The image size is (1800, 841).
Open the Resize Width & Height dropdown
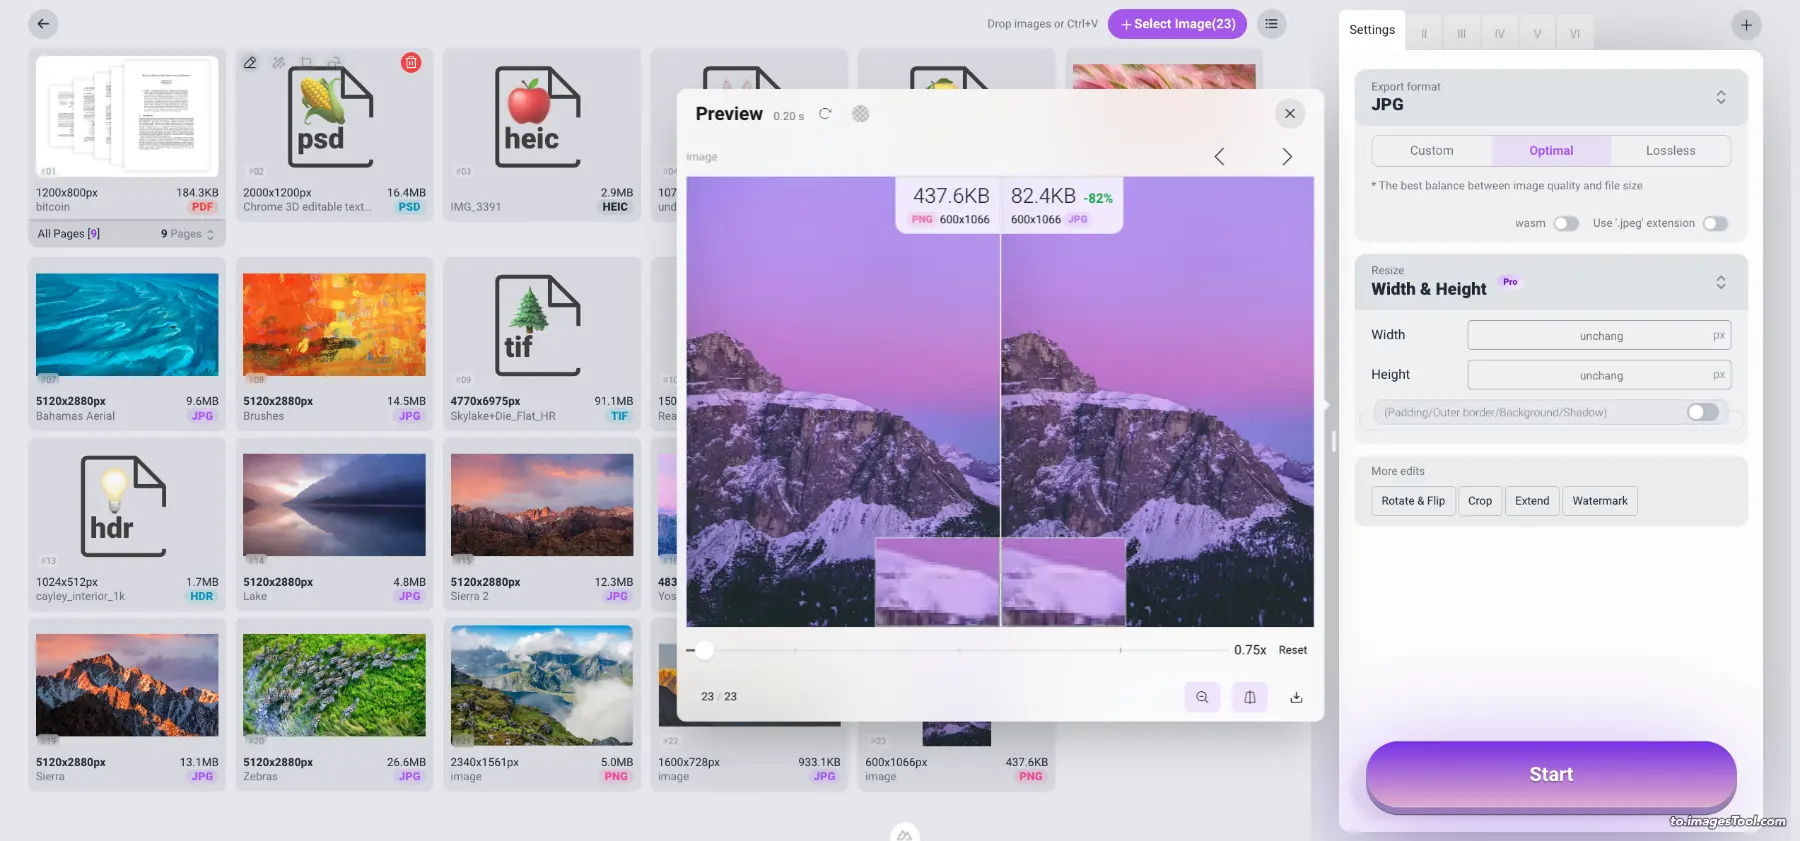1551,282
